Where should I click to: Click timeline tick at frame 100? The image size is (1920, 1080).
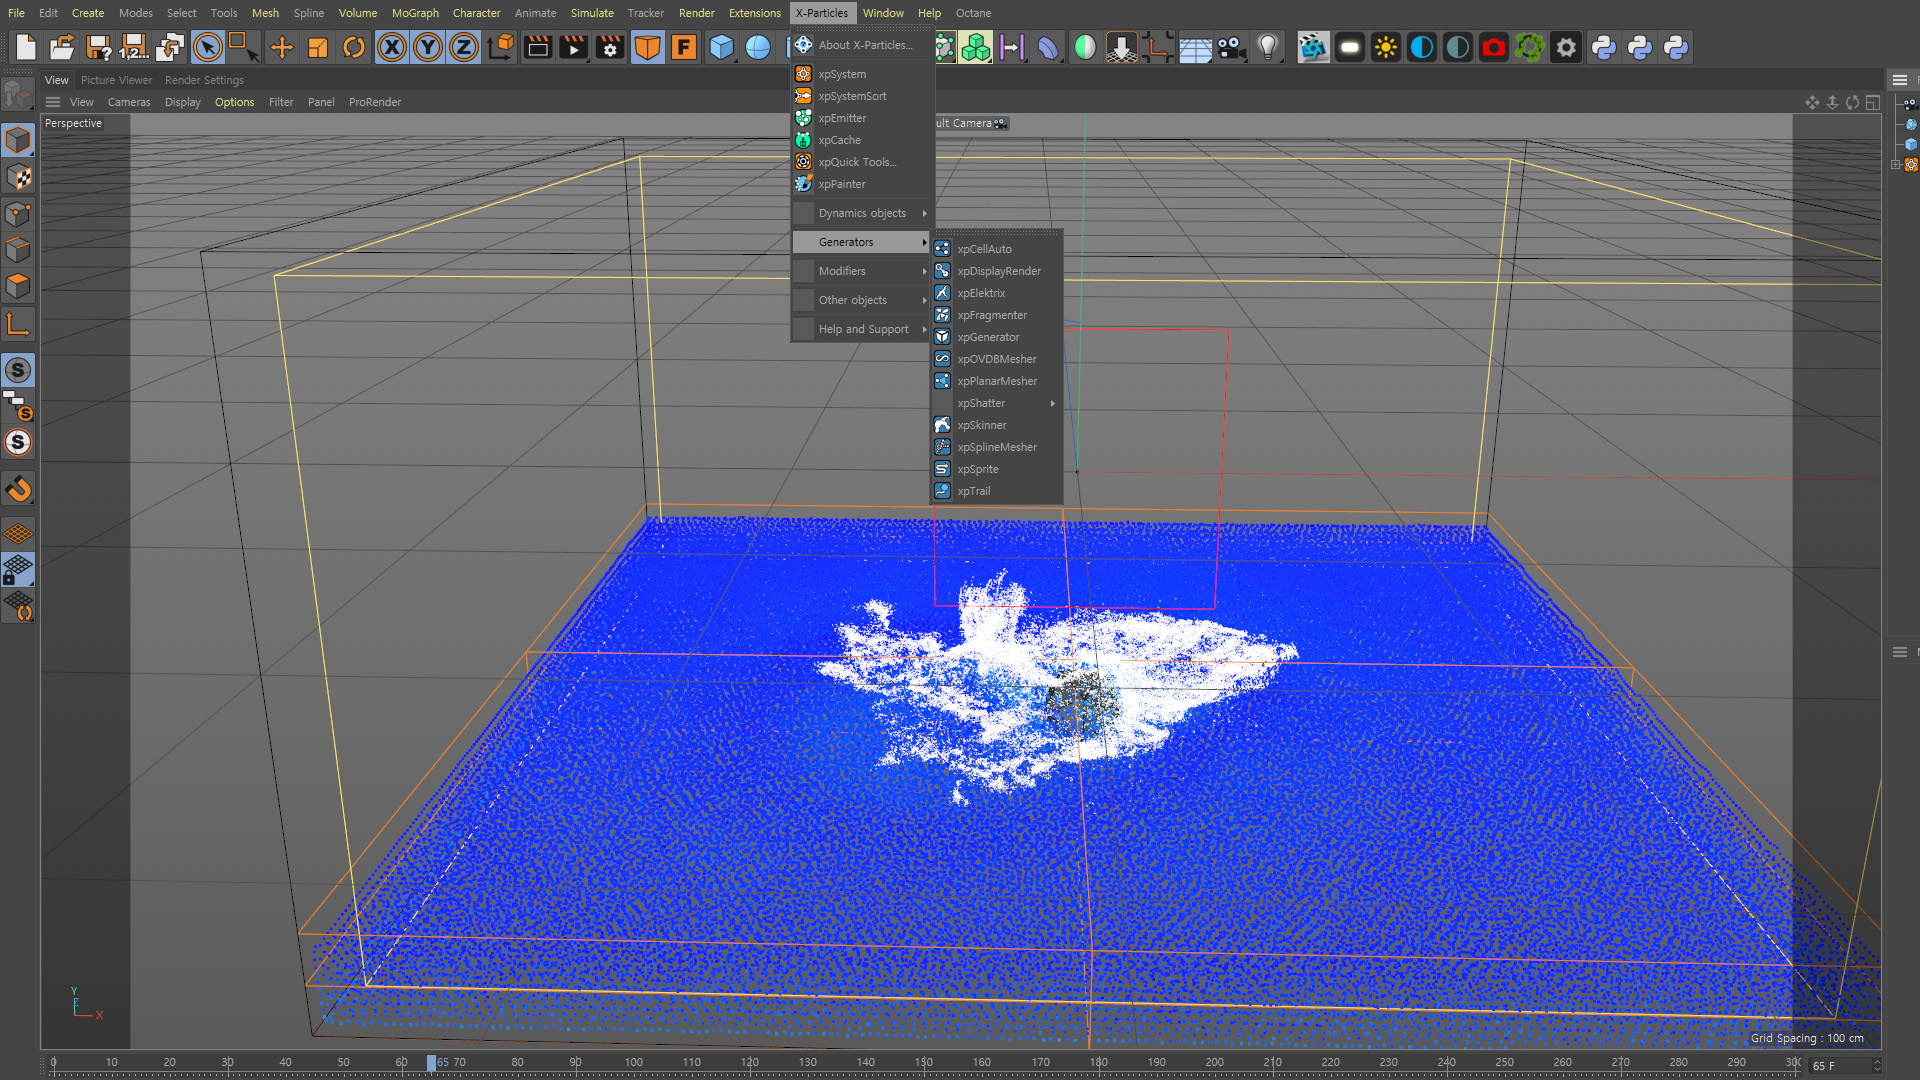tap(634, 1063)
